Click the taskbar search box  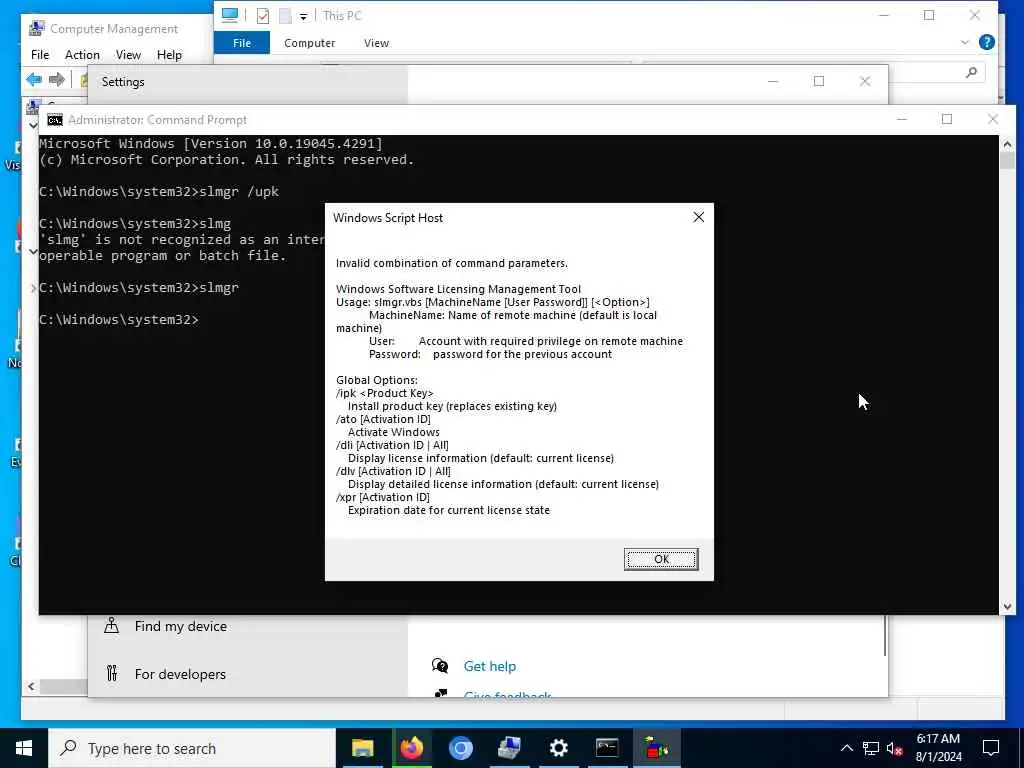[x=192, y=748]
